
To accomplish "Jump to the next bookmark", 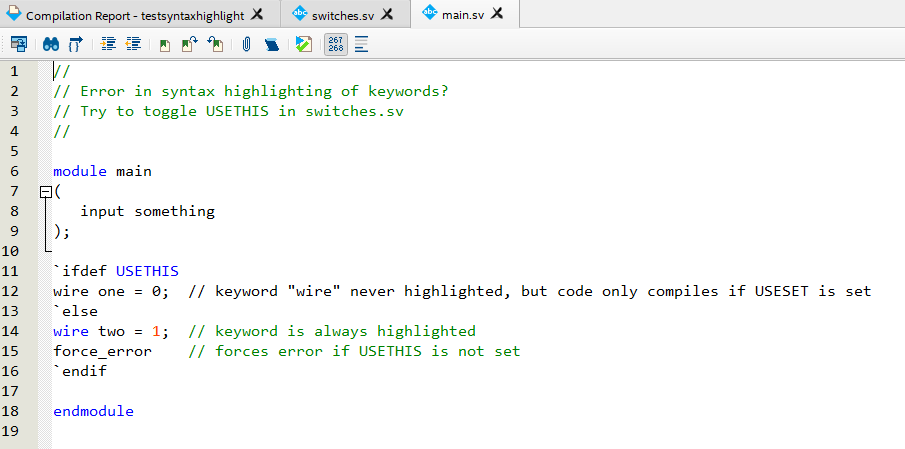I will [190, 44].
